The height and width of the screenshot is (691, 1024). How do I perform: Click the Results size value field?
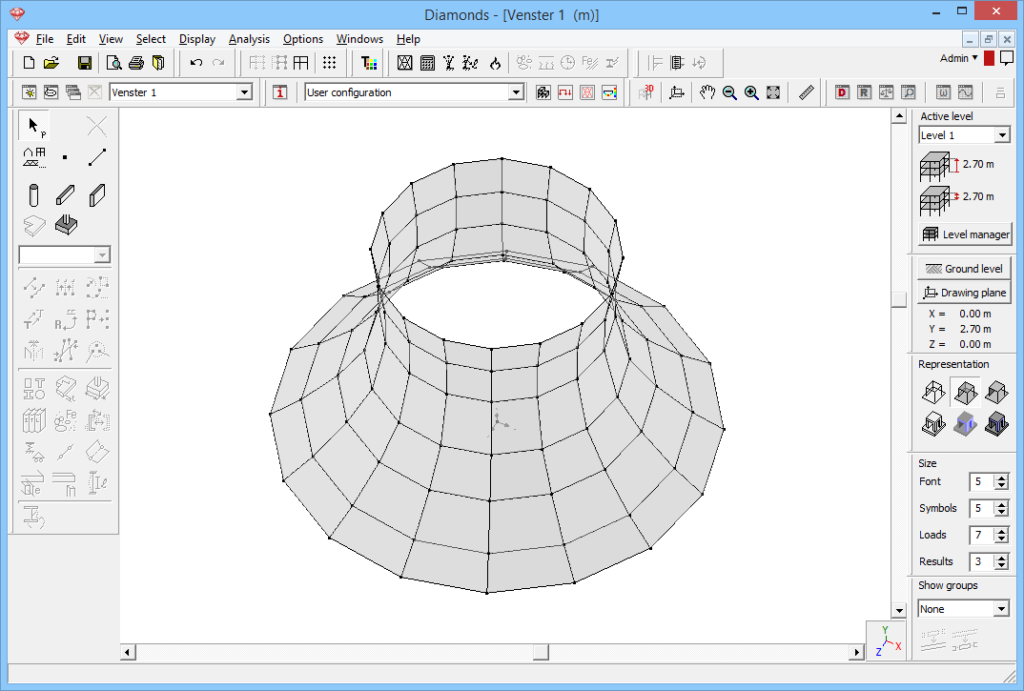tap(982, 561)
